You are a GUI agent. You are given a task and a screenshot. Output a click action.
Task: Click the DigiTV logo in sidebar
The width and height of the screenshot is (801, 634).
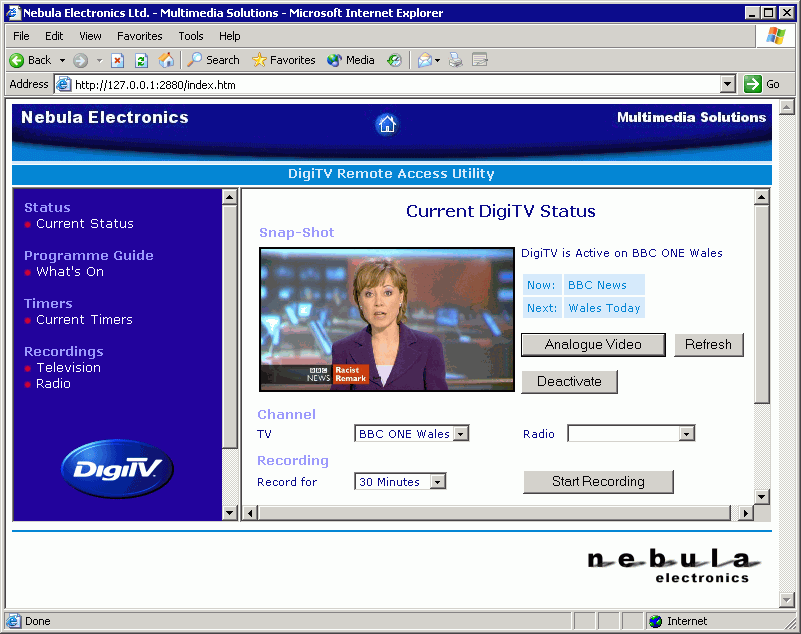point(117,468)
